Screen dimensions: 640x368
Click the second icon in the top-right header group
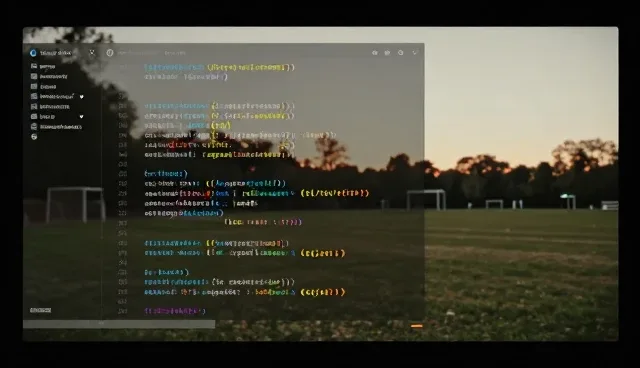pyautogui.click(x=387, y=53)
